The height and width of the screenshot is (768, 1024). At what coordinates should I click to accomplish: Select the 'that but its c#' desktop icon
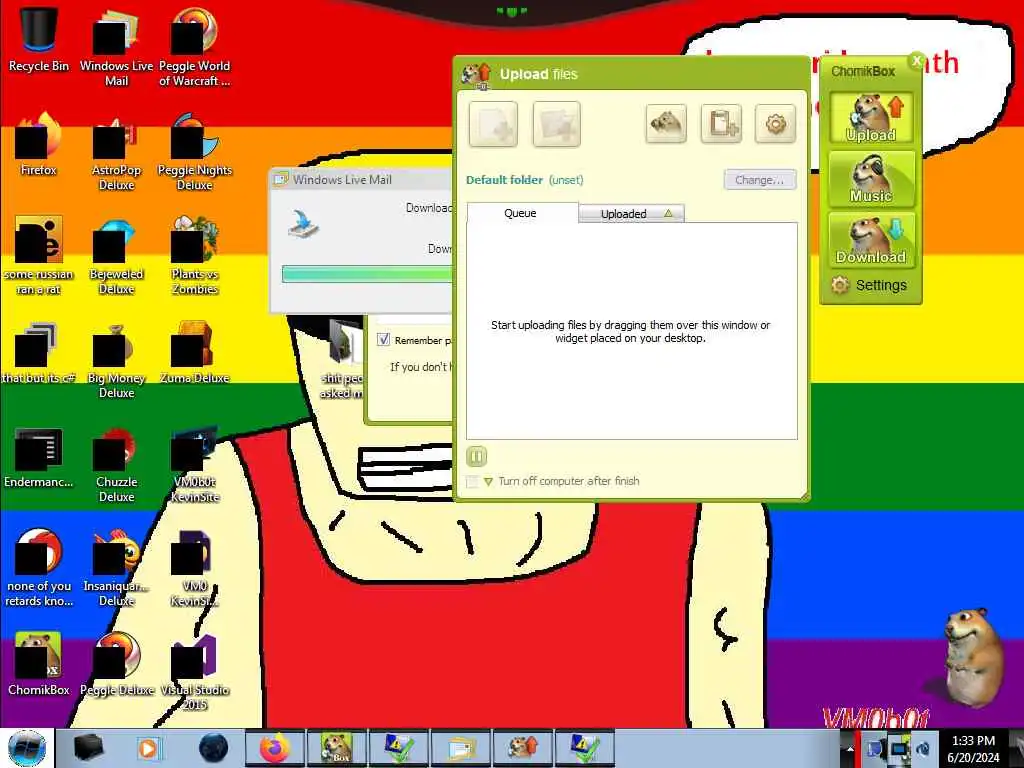[x=39, y=353]
